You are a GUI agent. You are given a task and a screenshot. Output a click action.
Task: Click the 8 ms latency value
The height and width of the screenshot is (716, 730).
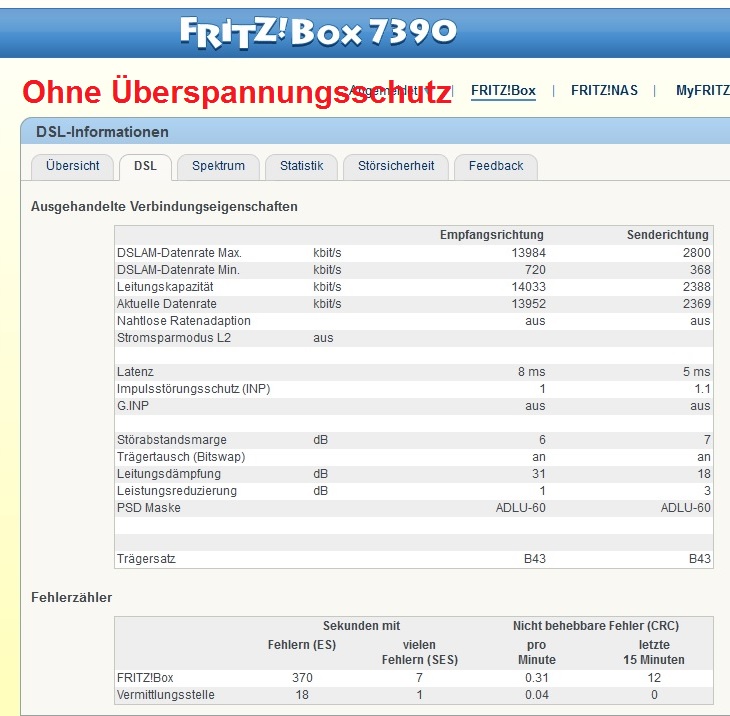coord(531,372)
